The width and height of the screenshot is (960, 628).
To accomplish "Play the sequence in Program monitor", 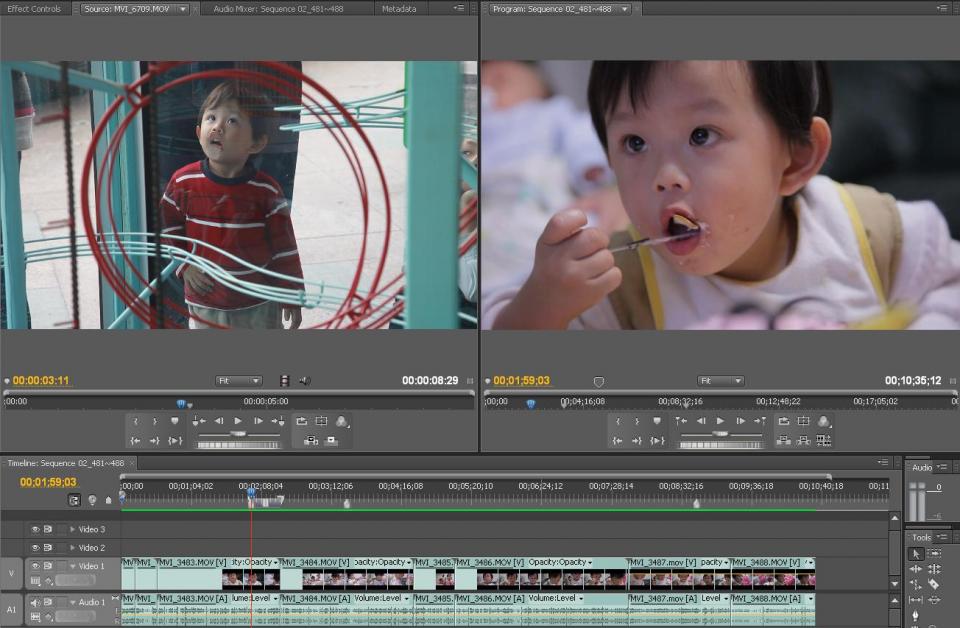I will pyautogui.click(x=721, y=421).
